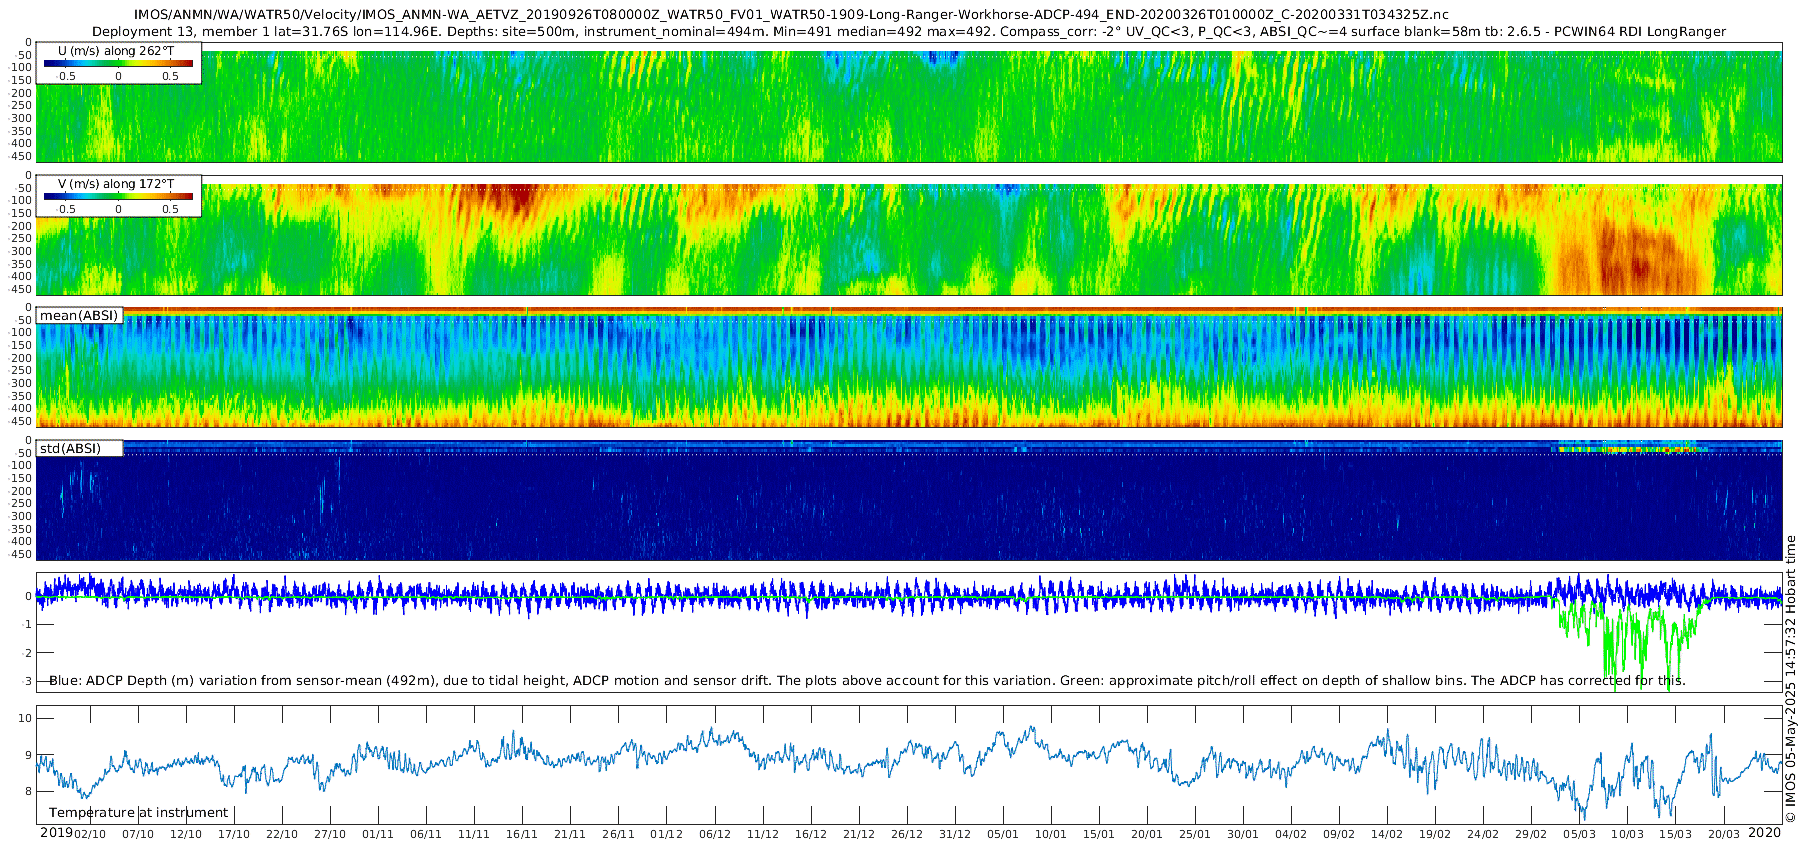Image resolution: width=1800 pixels, height=850 pixels.
Task: Select the mean(ABSI) panel label
Action: [79, 315]
